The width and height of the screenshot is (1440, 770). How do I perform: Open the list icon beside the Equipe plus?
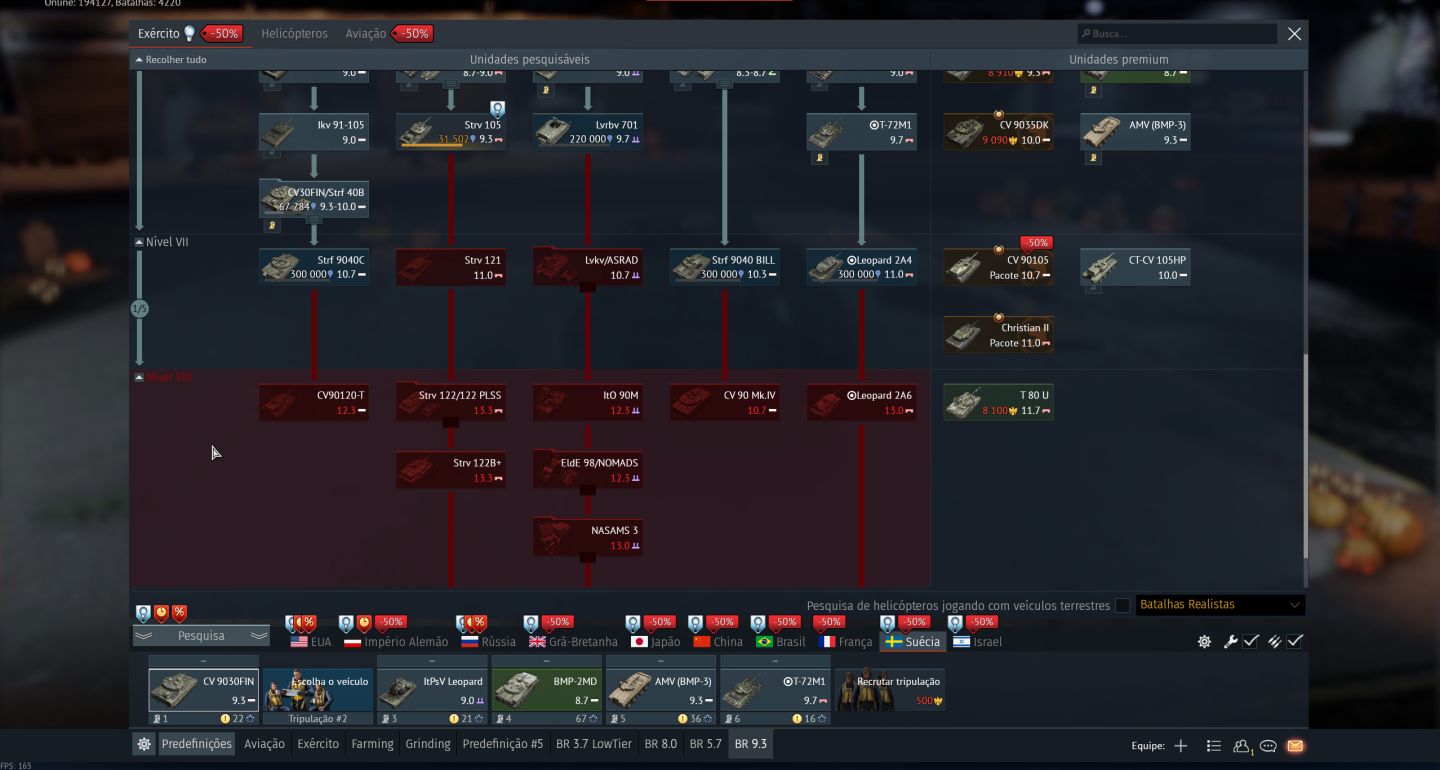click(1214, 746)
